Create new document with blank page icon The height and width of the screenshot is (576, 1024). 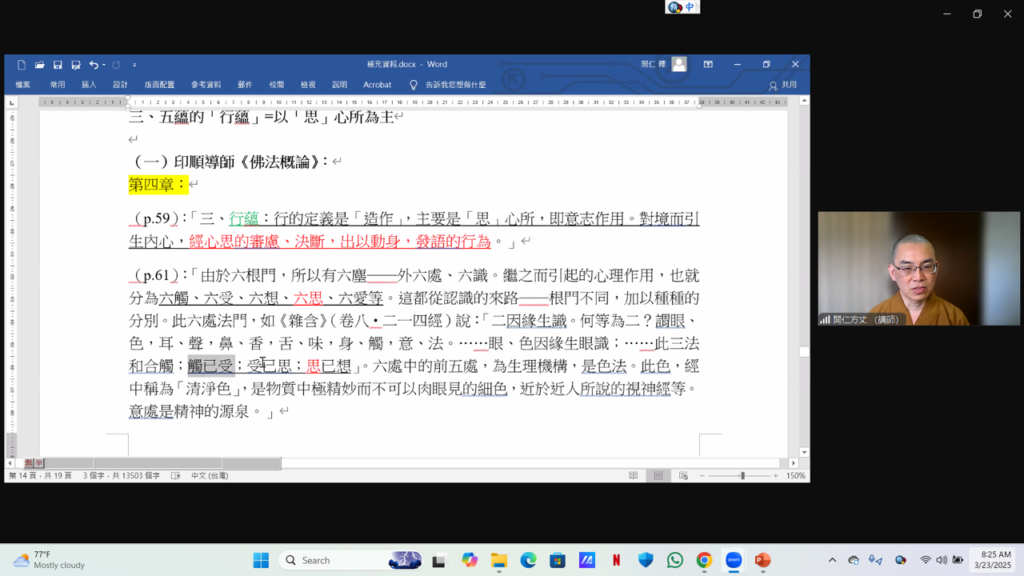pos(21,65)
